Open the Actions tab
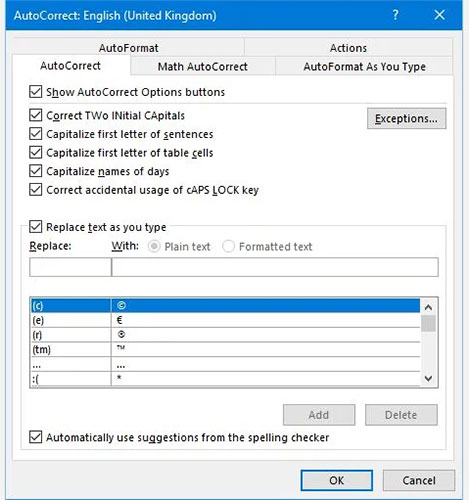The height and width of the screenshot is (500, 469). (348, 48)
